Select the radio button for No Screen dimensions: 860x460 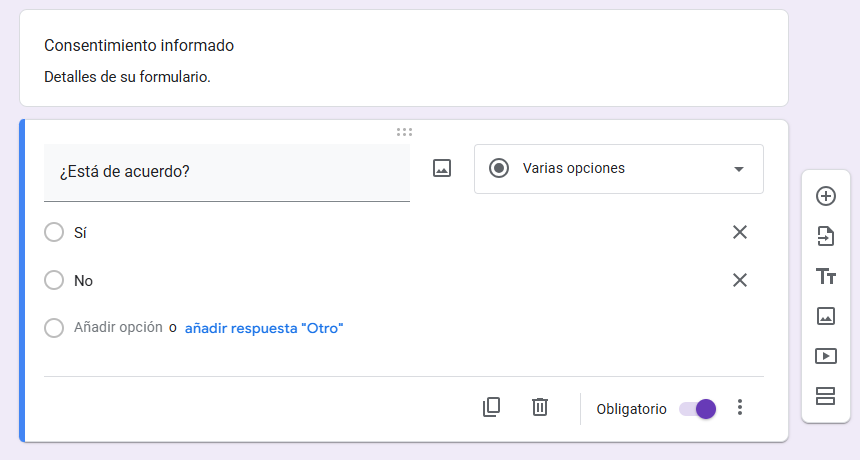coord(54,280)
